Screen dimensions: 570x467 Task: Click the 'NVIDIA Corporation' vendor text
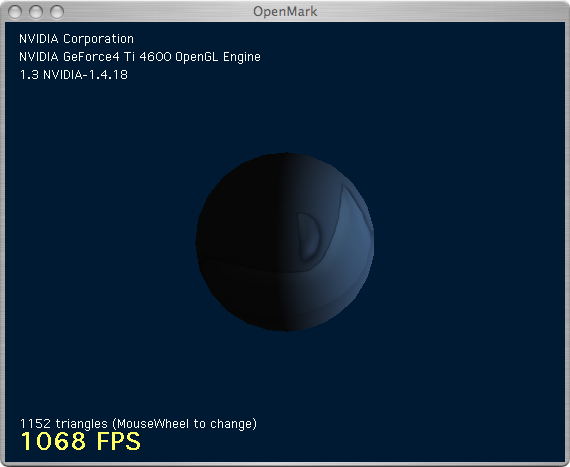[76, 39]
